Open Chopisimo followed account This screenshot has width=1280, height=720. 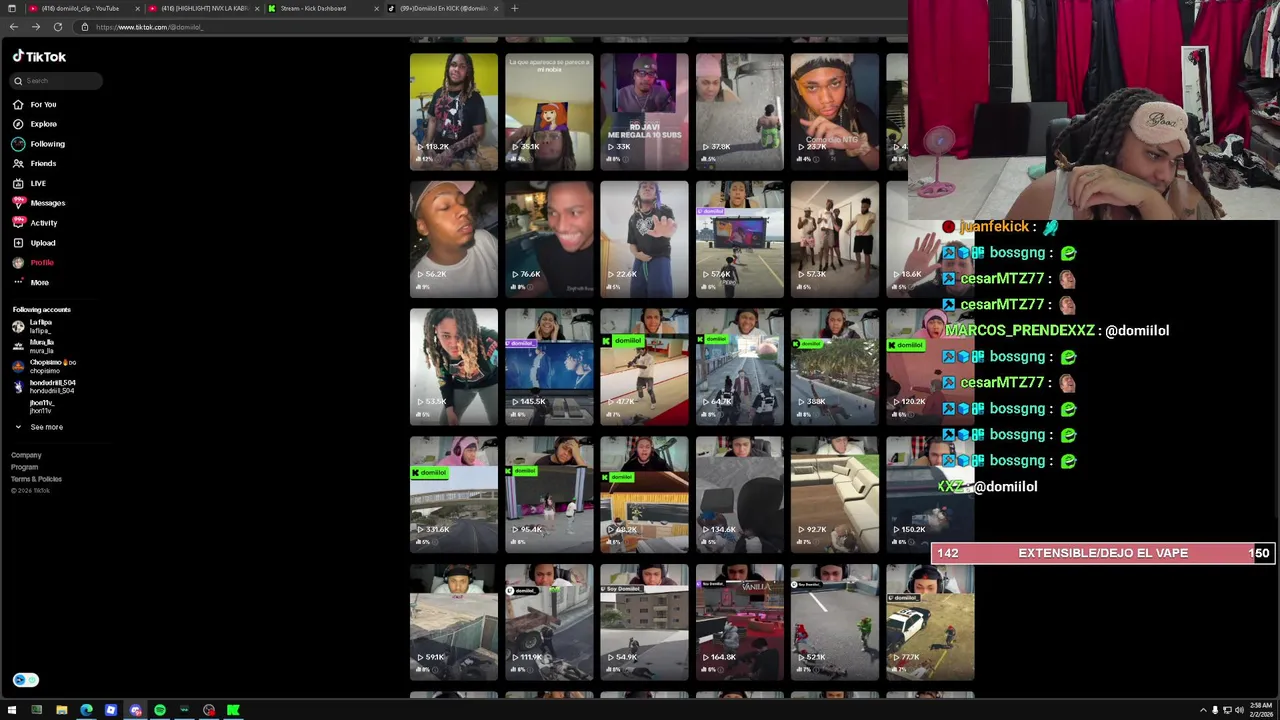click(x=44, y=366)
